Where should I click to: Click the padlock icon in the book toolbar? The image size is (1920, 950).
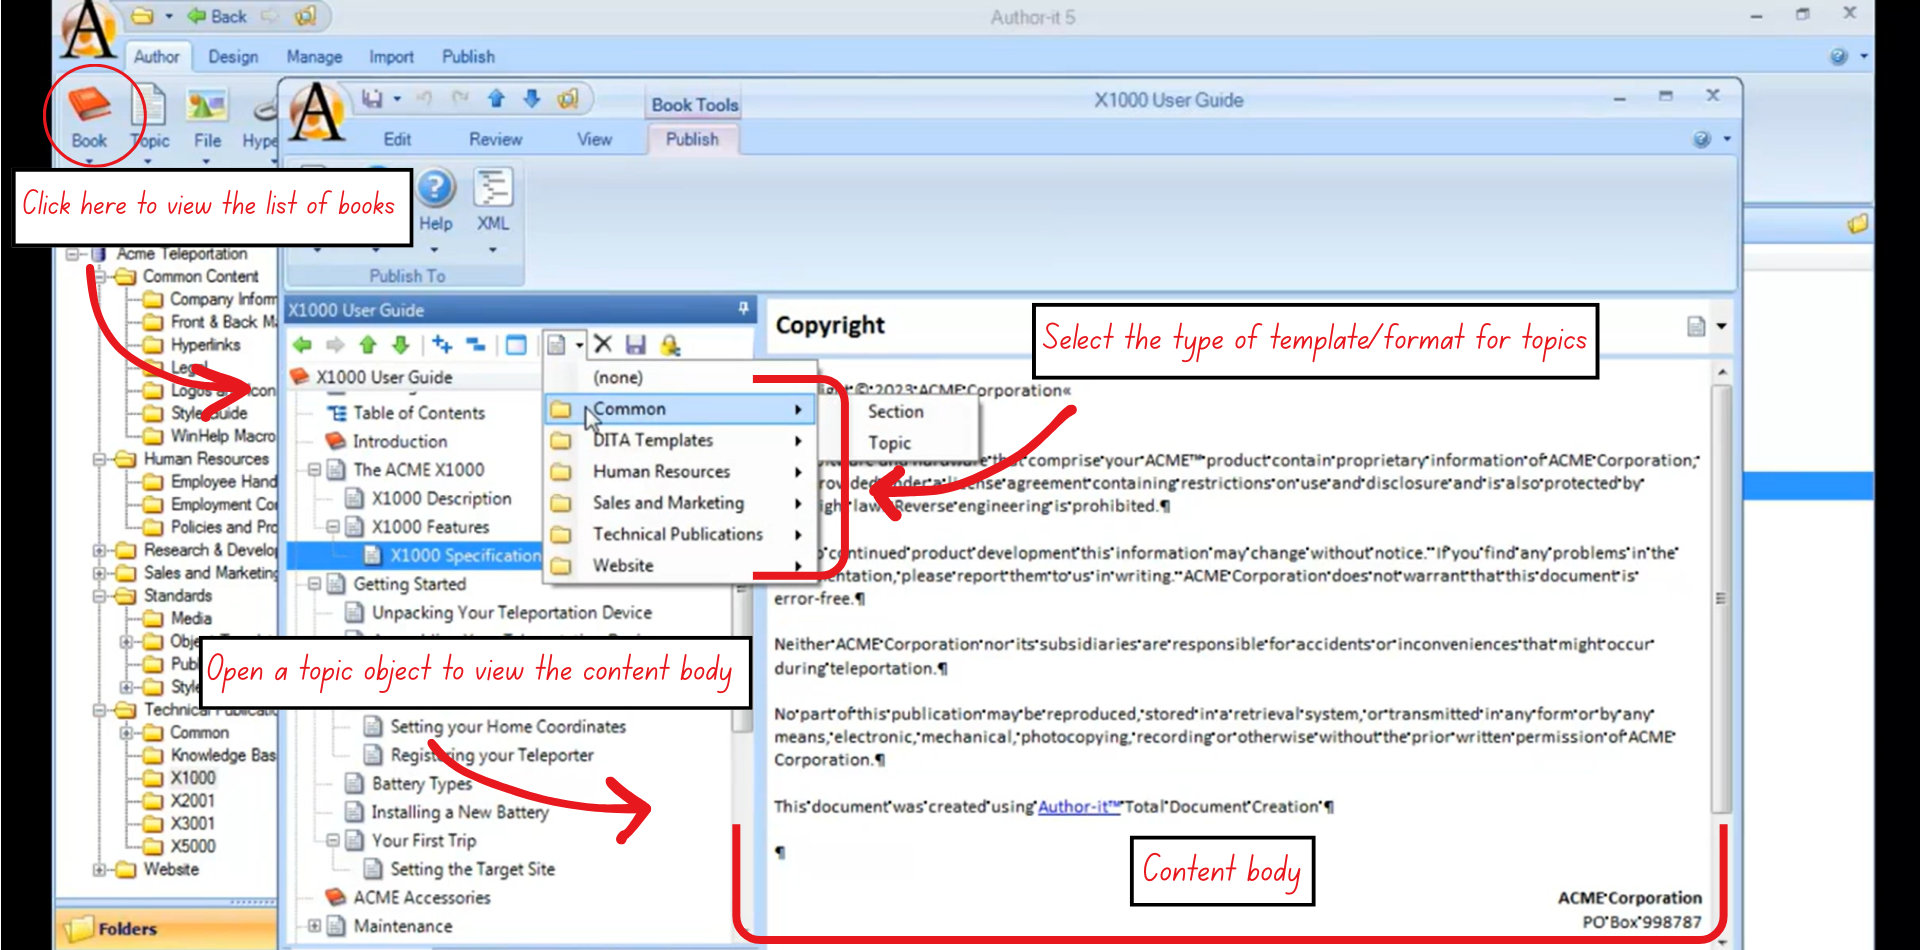point(670,345)
